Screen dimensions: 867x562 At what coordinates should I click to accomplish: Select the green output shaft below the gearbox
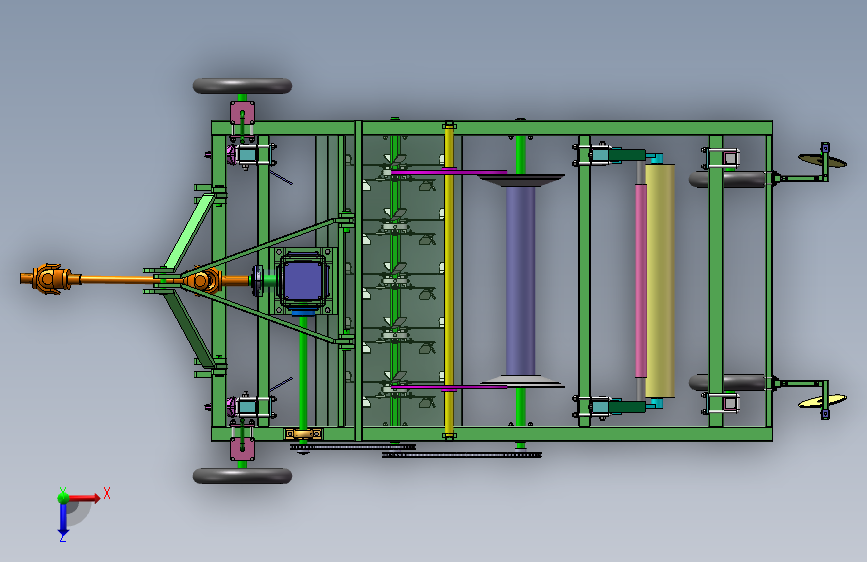click(303, 372)
